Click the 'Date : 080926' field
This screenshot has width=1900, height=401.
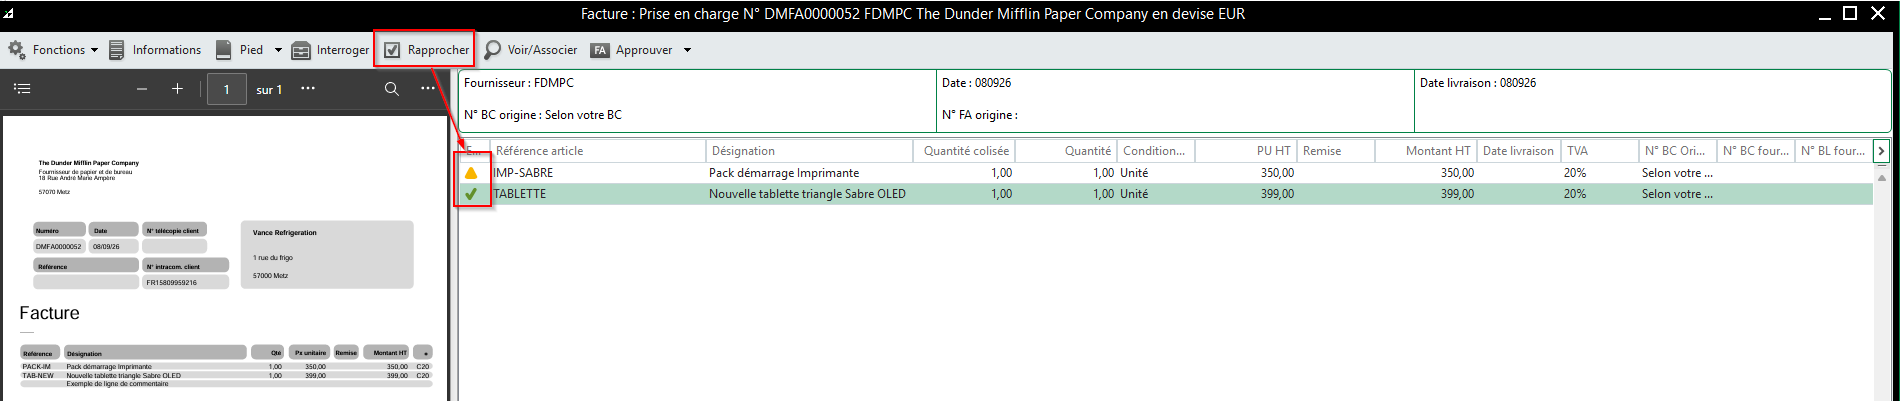(x=977, y=83)
